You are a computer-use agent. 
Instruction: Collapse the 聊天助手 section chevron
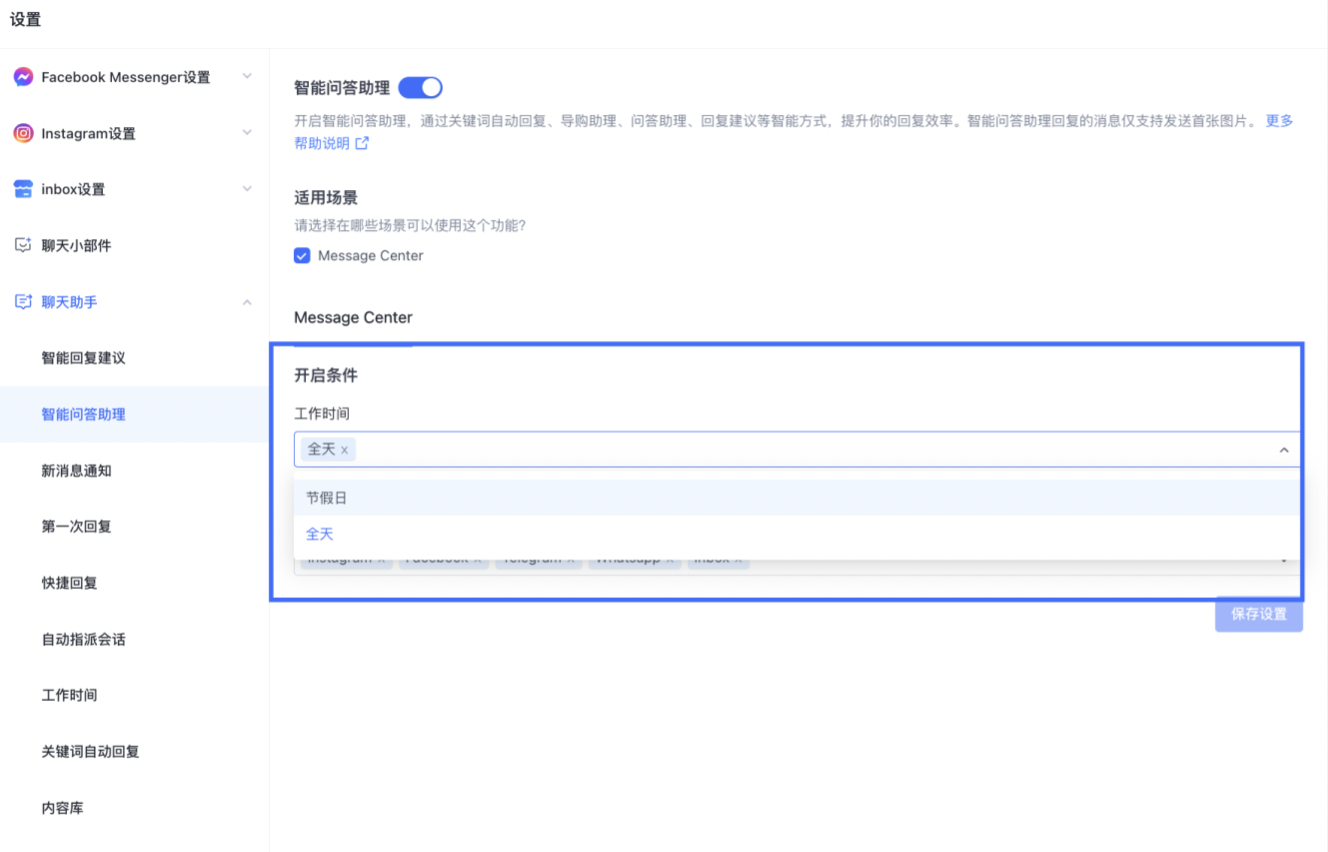[x=248, y=301]
